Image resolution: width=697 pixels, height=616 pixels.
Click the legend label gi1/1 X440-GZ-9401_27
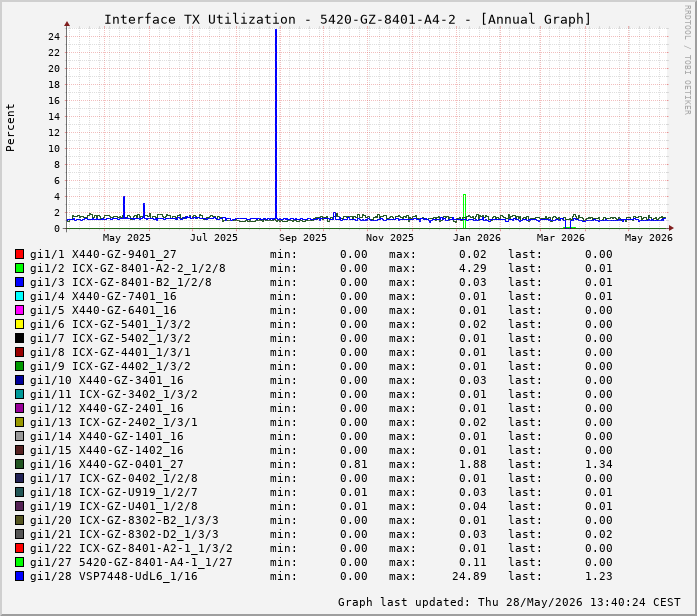[x=103, y=254]
